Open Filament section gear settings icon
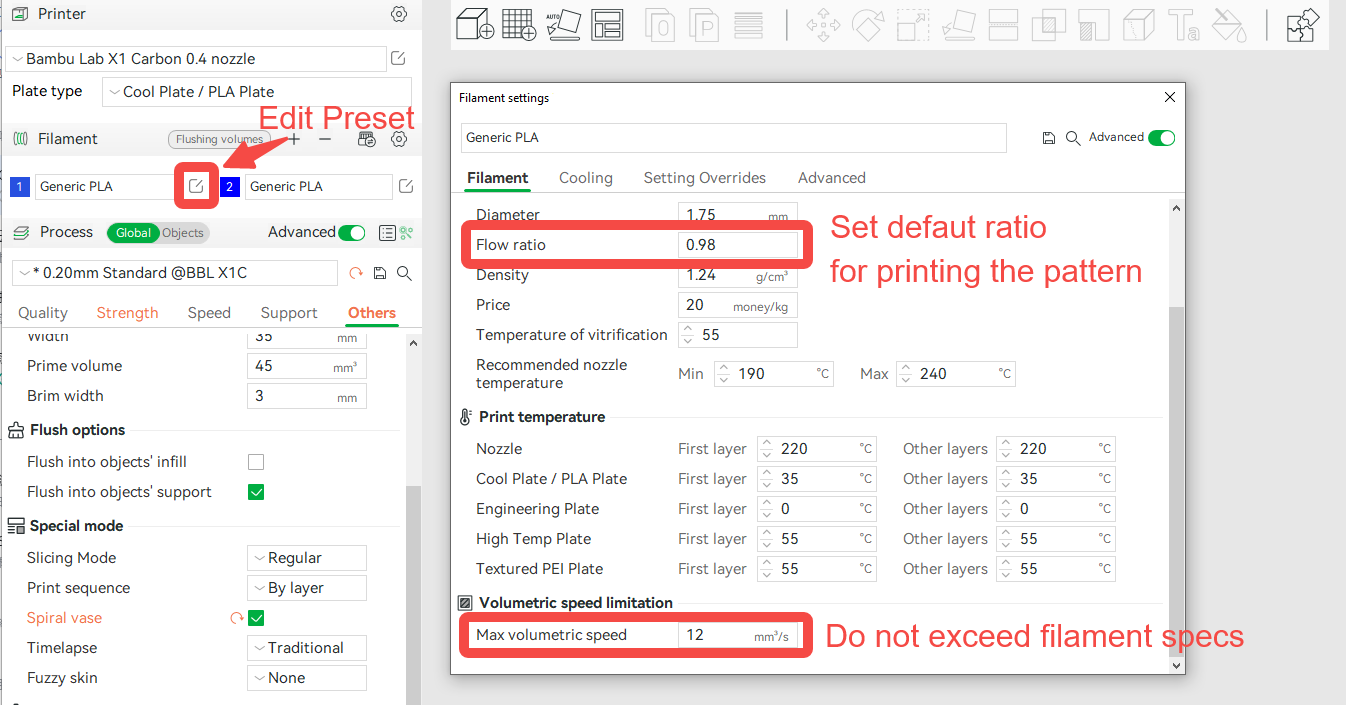Image resolution: width=1346 pixels, height=705 pixels. pos(399,139)
